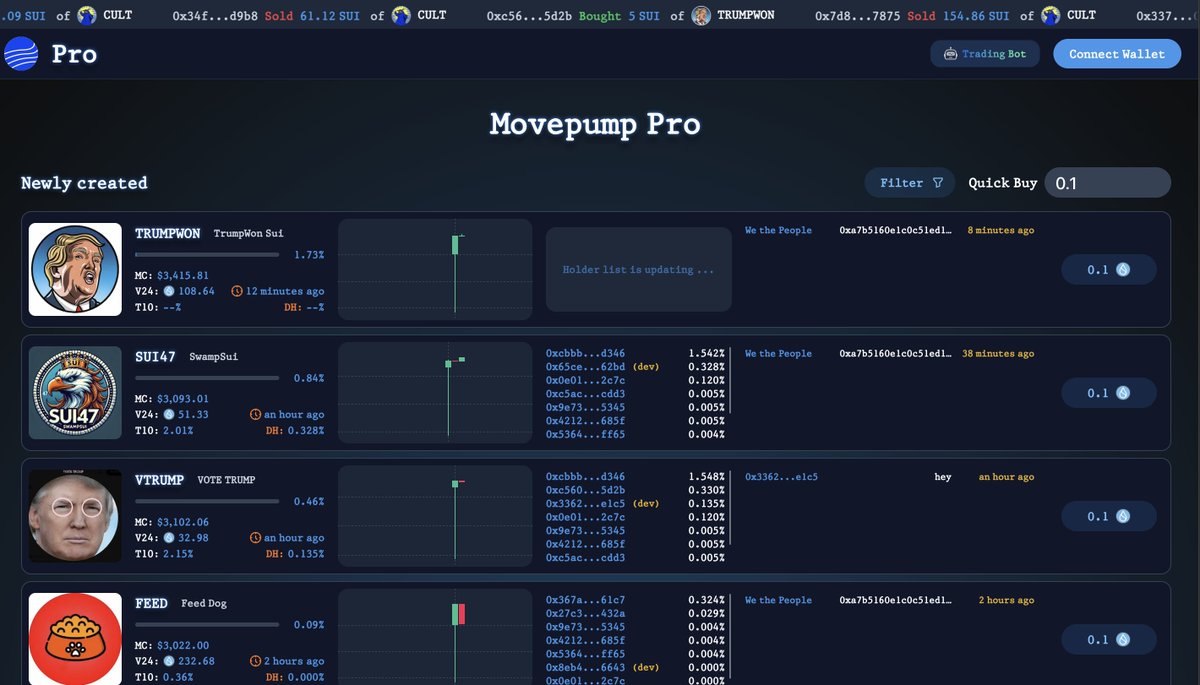Click the CULT token globe icon in the ticker
1200x685 pixels.
point(84,15)
